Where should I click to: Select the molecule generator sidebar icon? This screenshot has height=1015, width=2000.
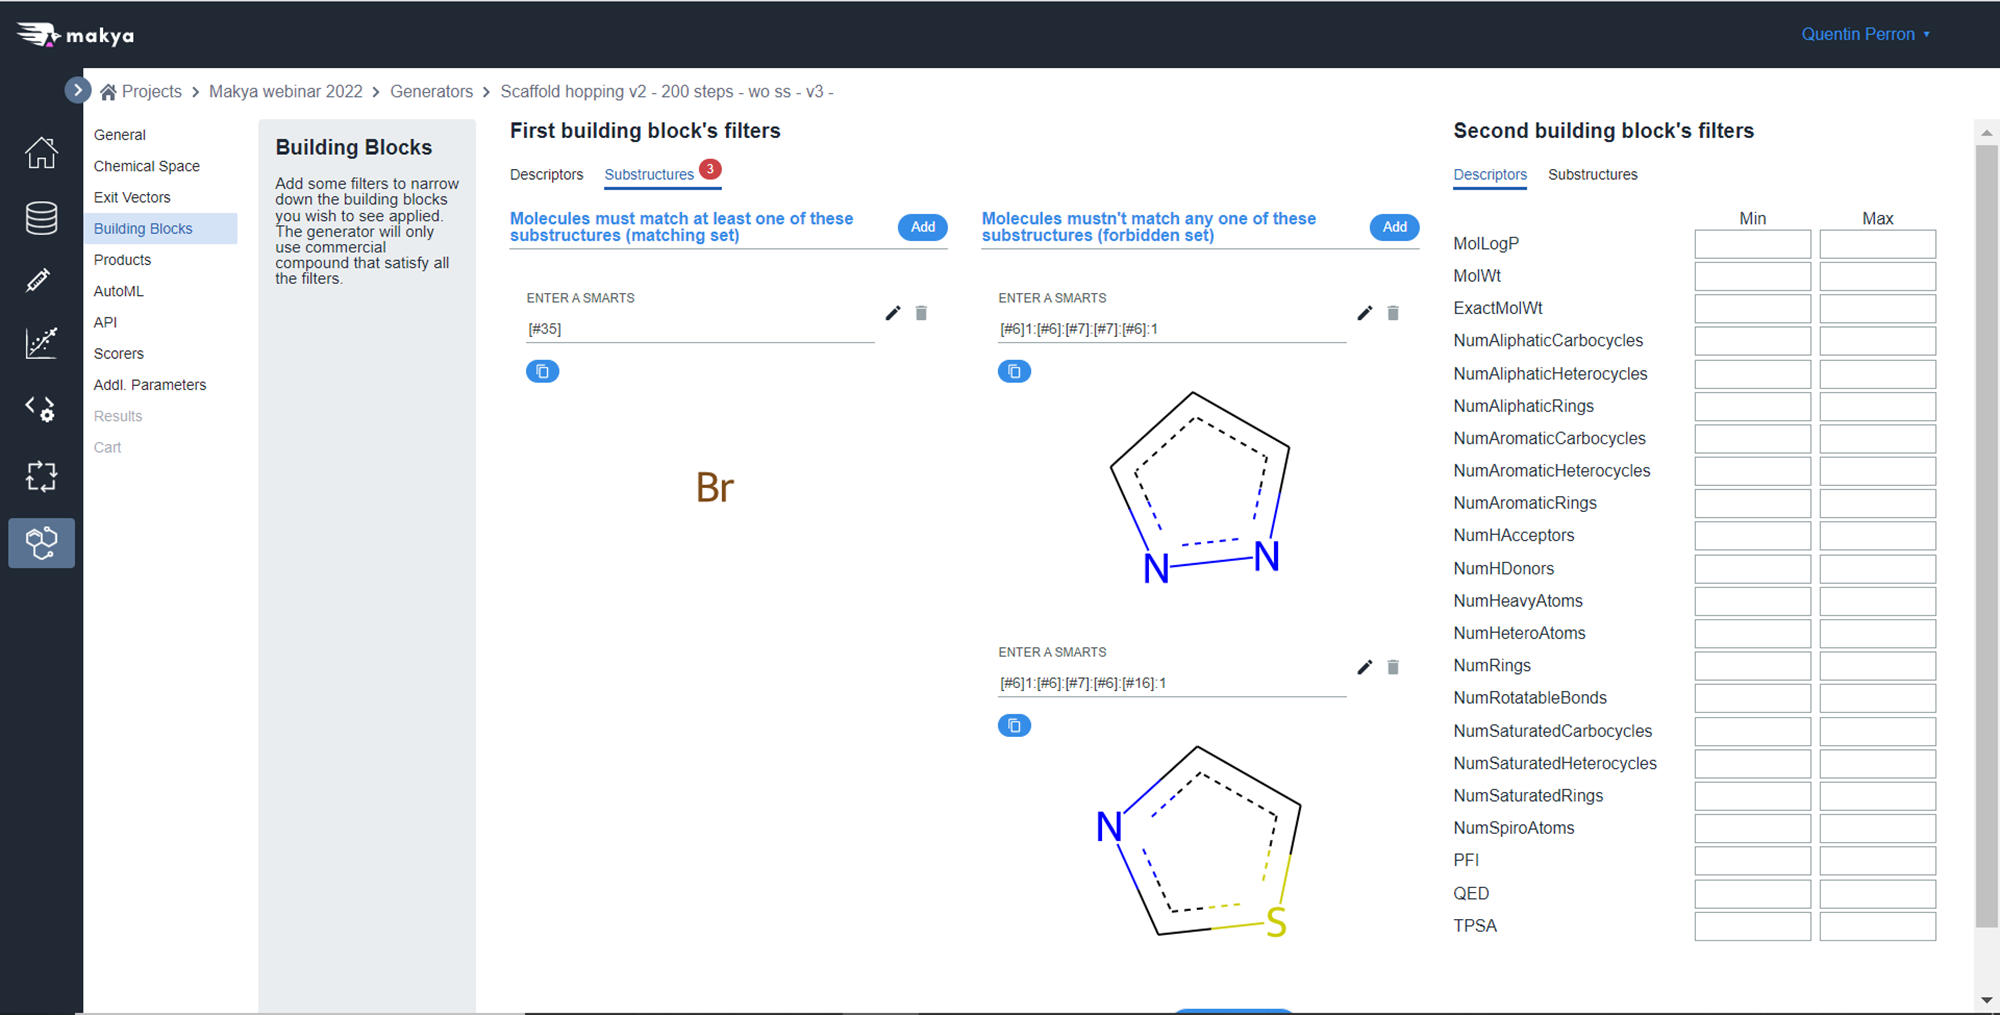click(41, 543)
